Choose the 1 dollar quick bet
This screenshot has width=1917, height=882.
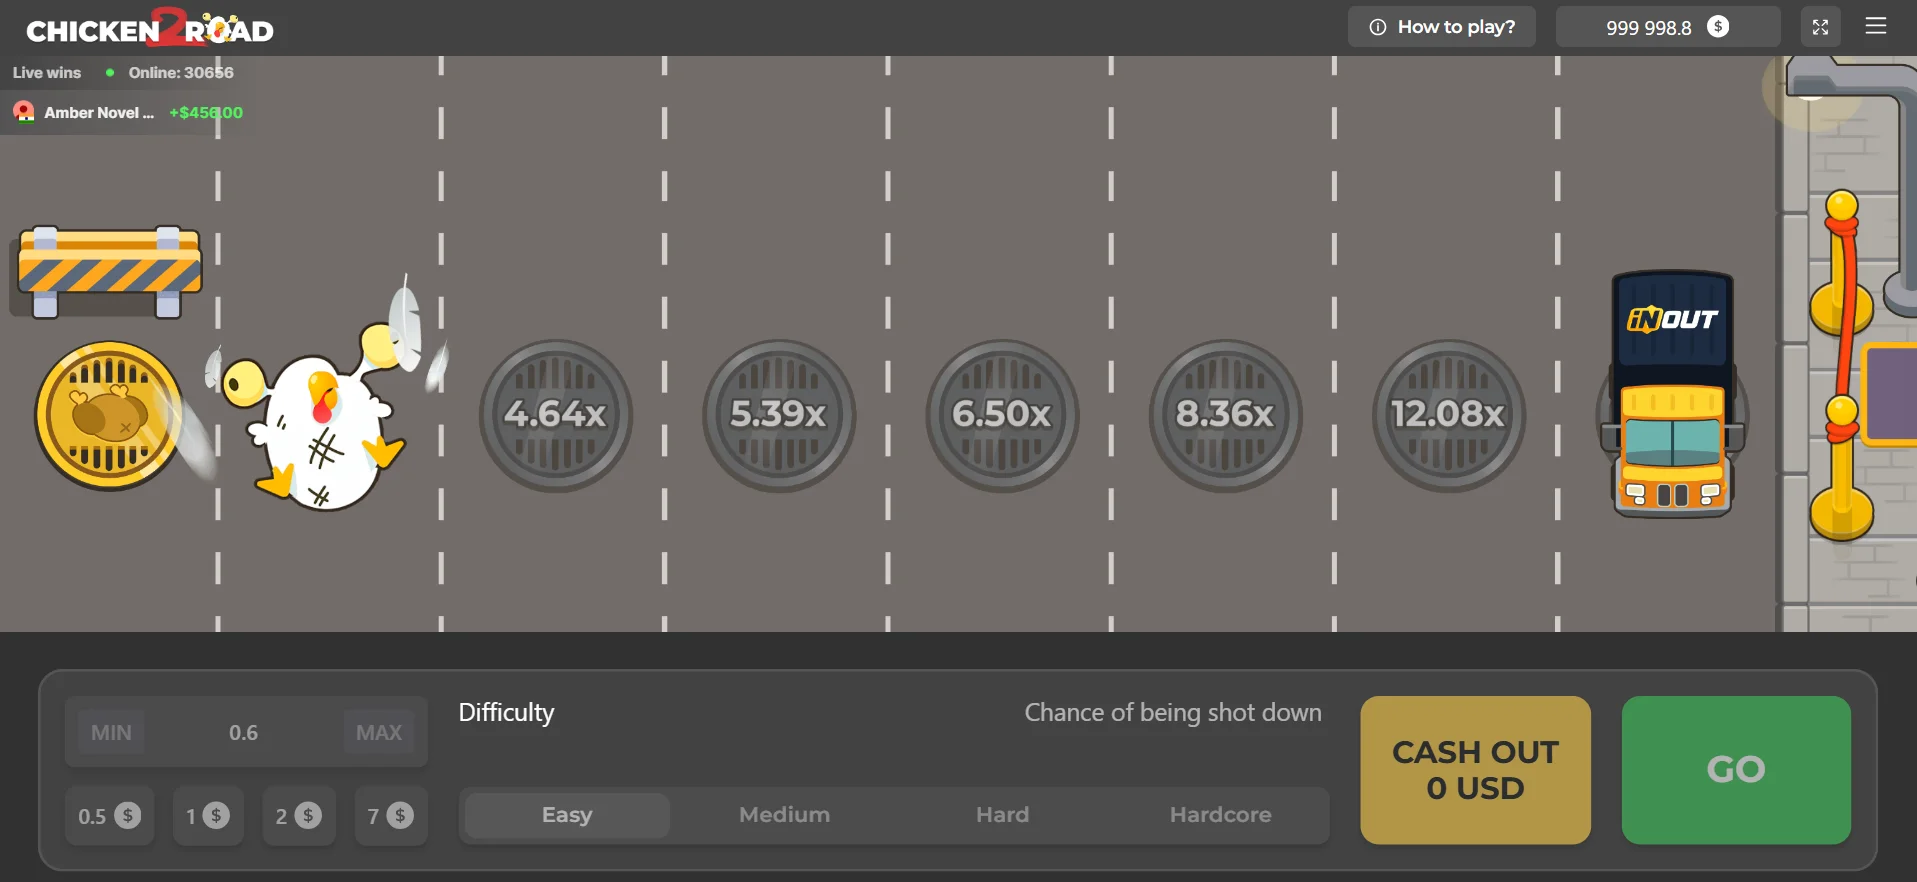208,816
